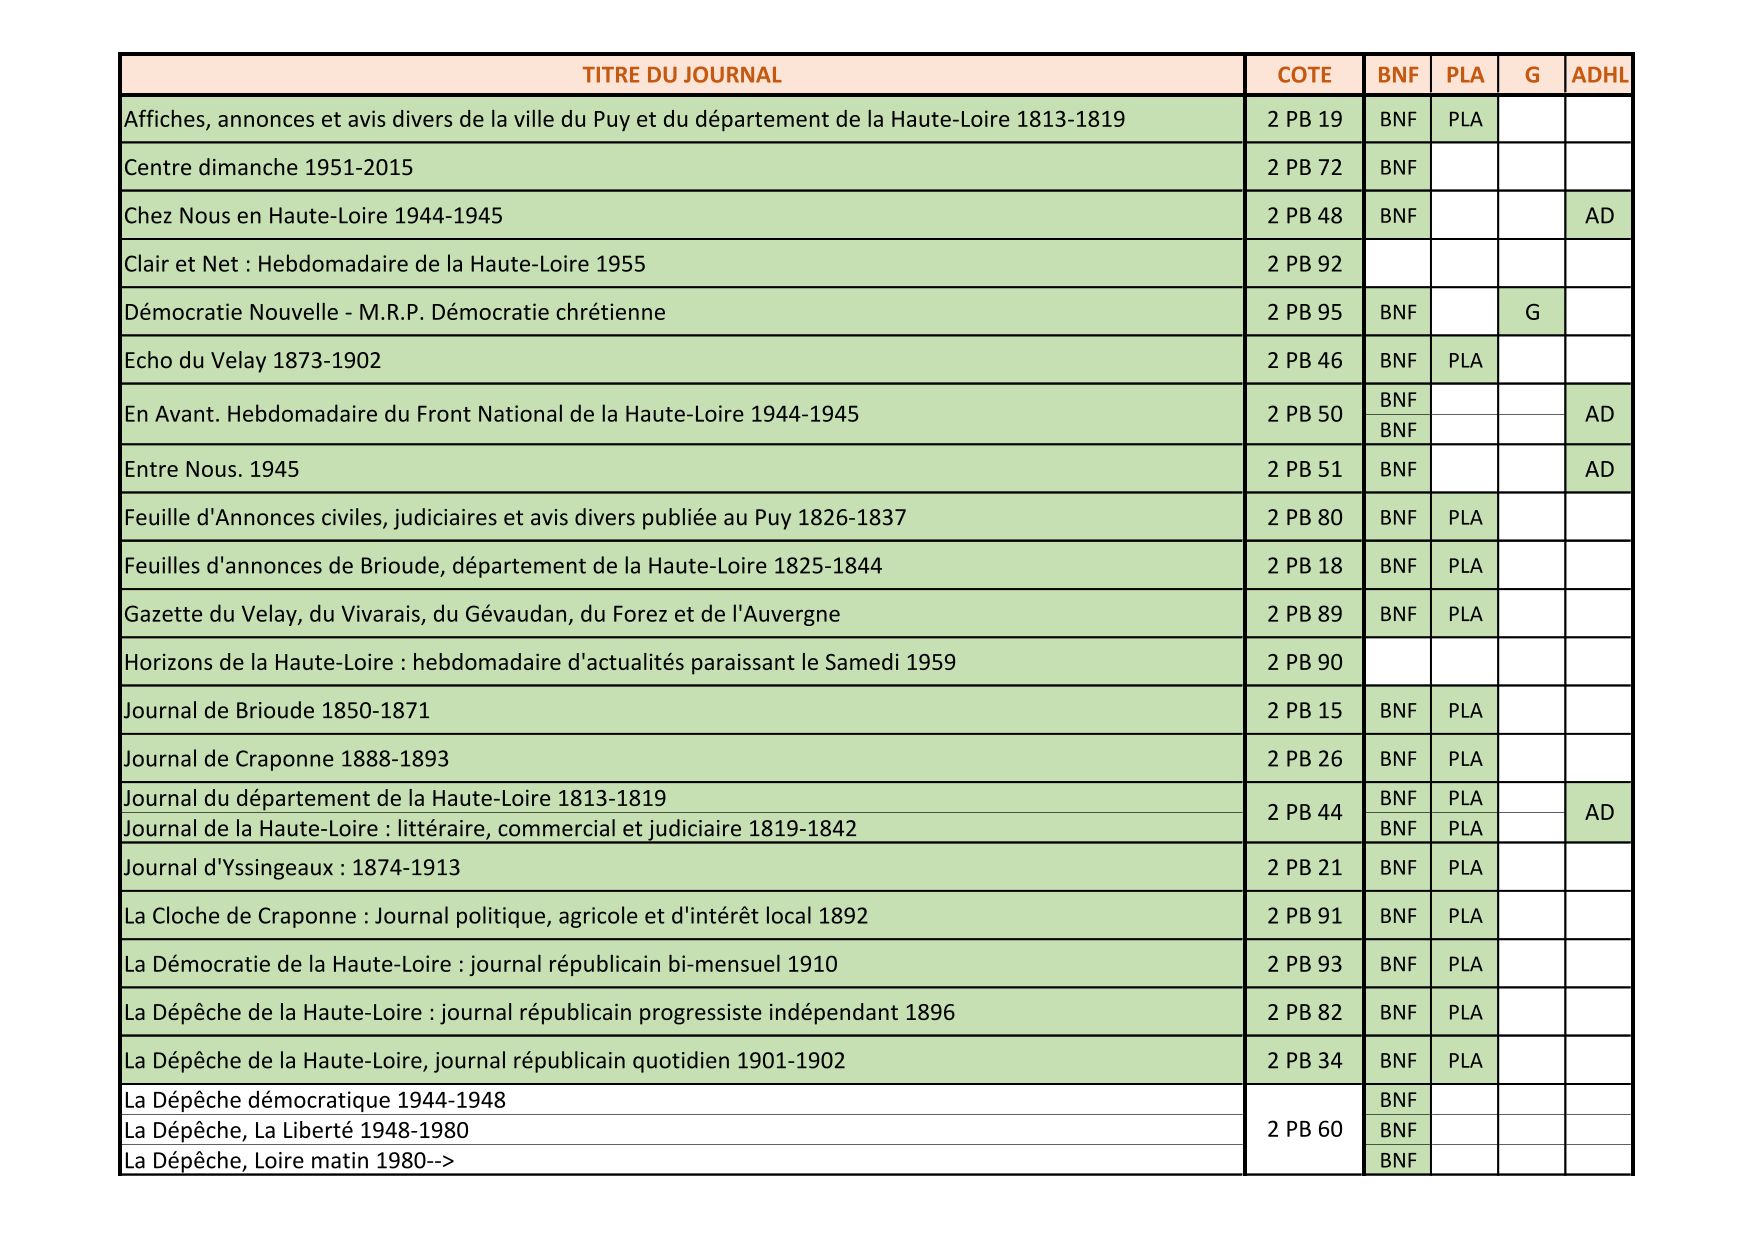Select the Journal de Brioude 1850-1871 row title
The image size is (1754, 1239).
(277, 710)
